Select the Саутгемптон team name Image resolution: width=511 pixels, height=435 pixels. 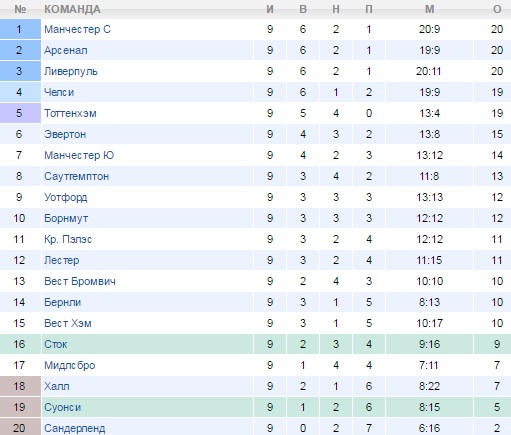point(77,176)
